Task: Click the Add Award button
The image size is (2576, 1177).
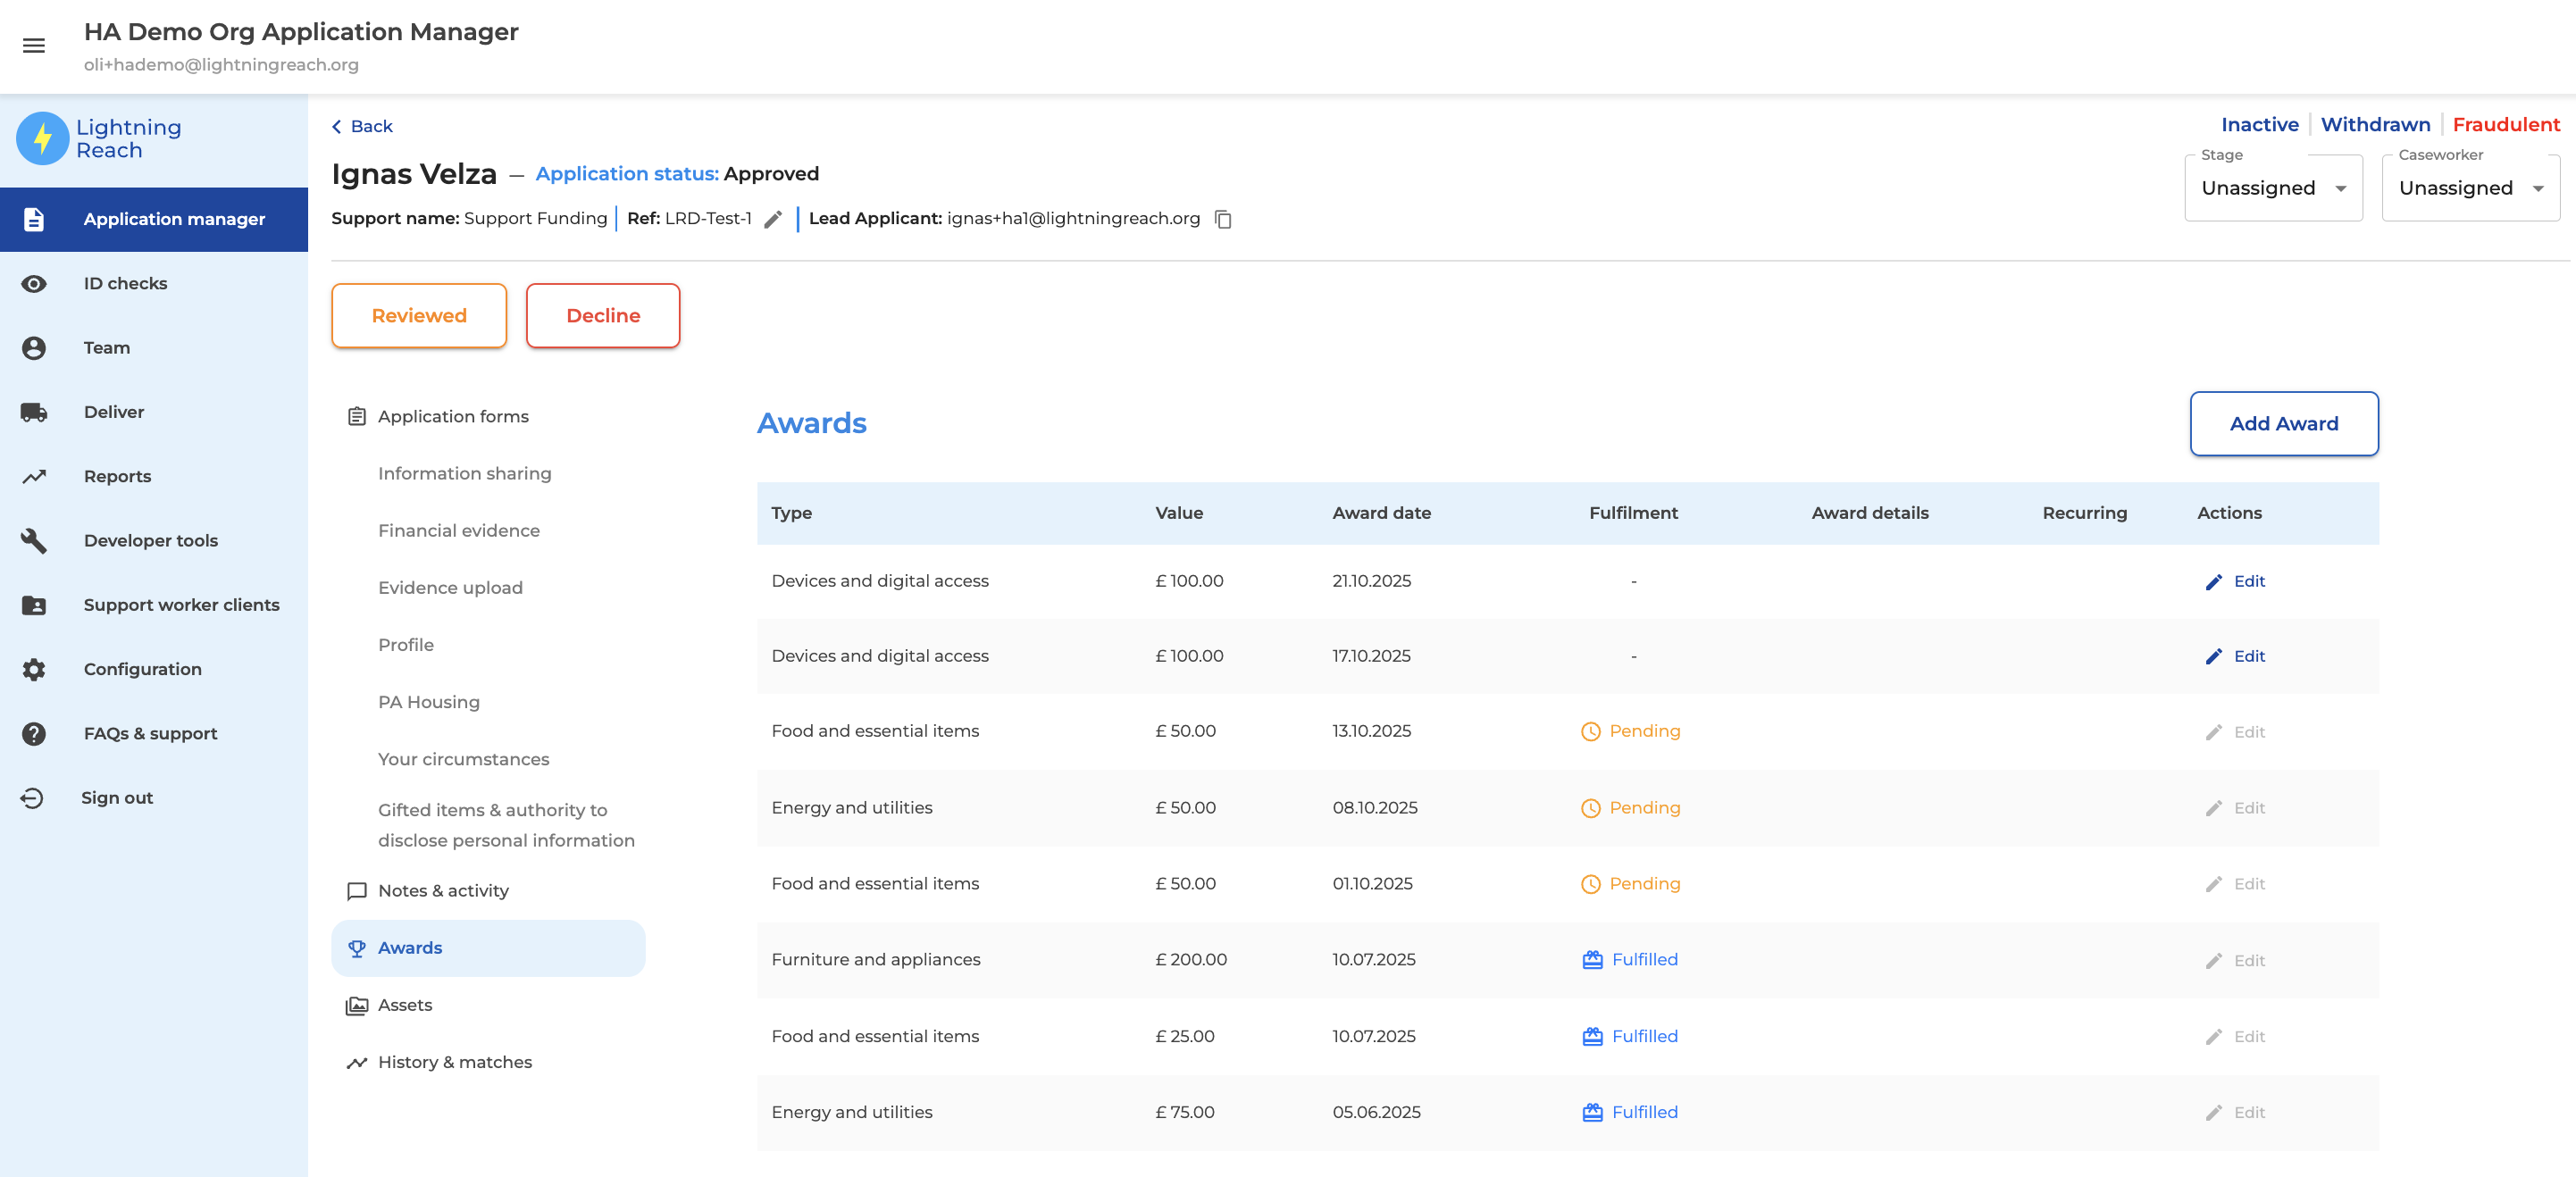Action: pos(2283,424)
